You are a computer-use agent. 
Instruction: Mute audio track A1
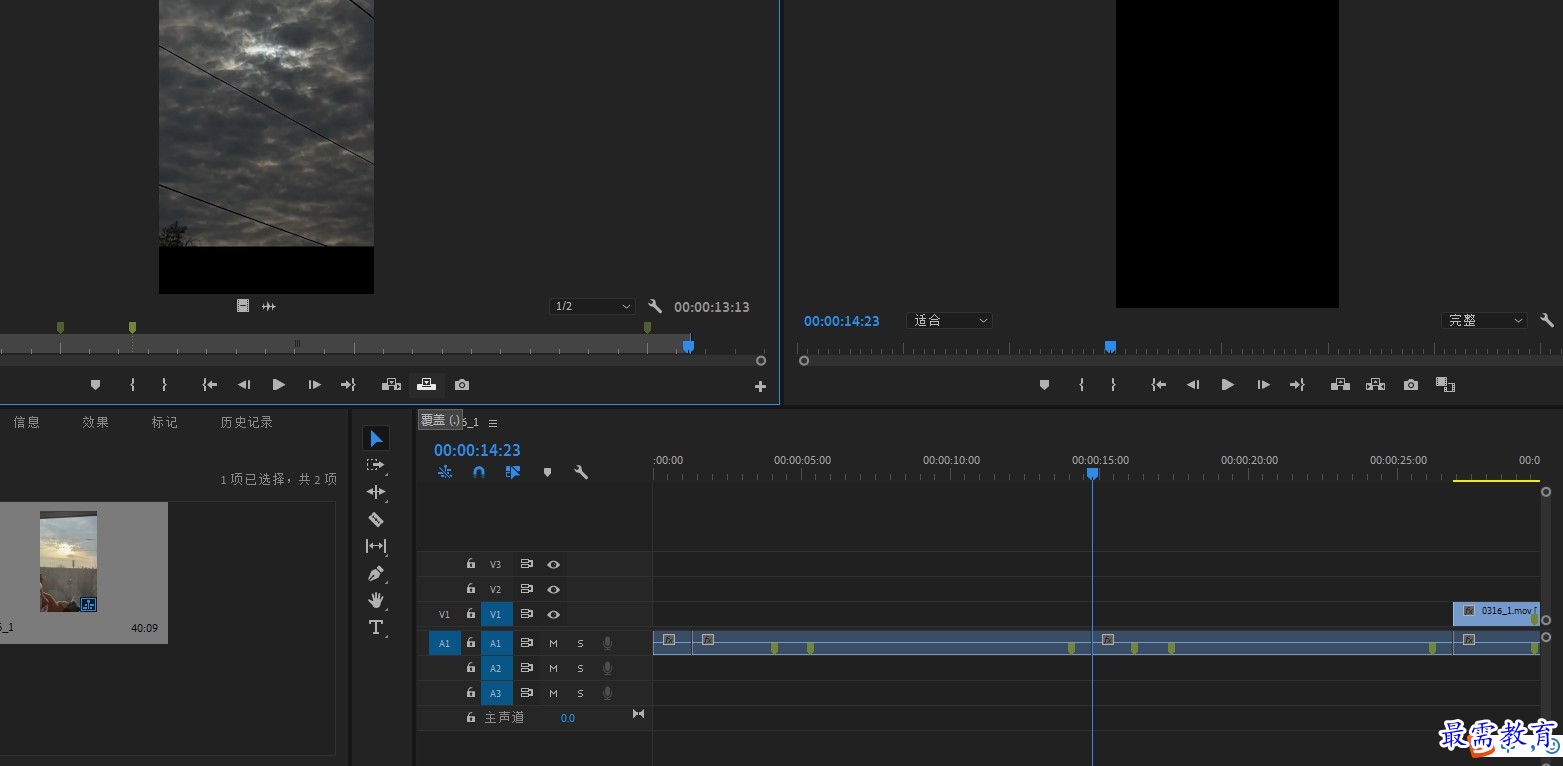tap(553, 643)
